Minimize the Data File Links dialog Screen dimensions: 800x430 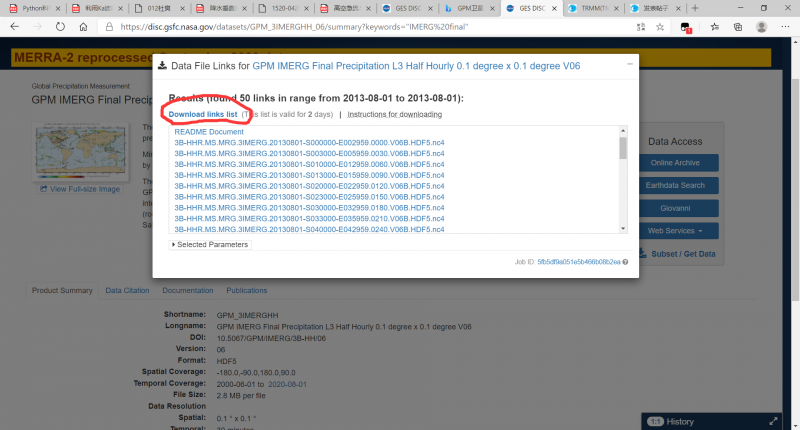630,64
